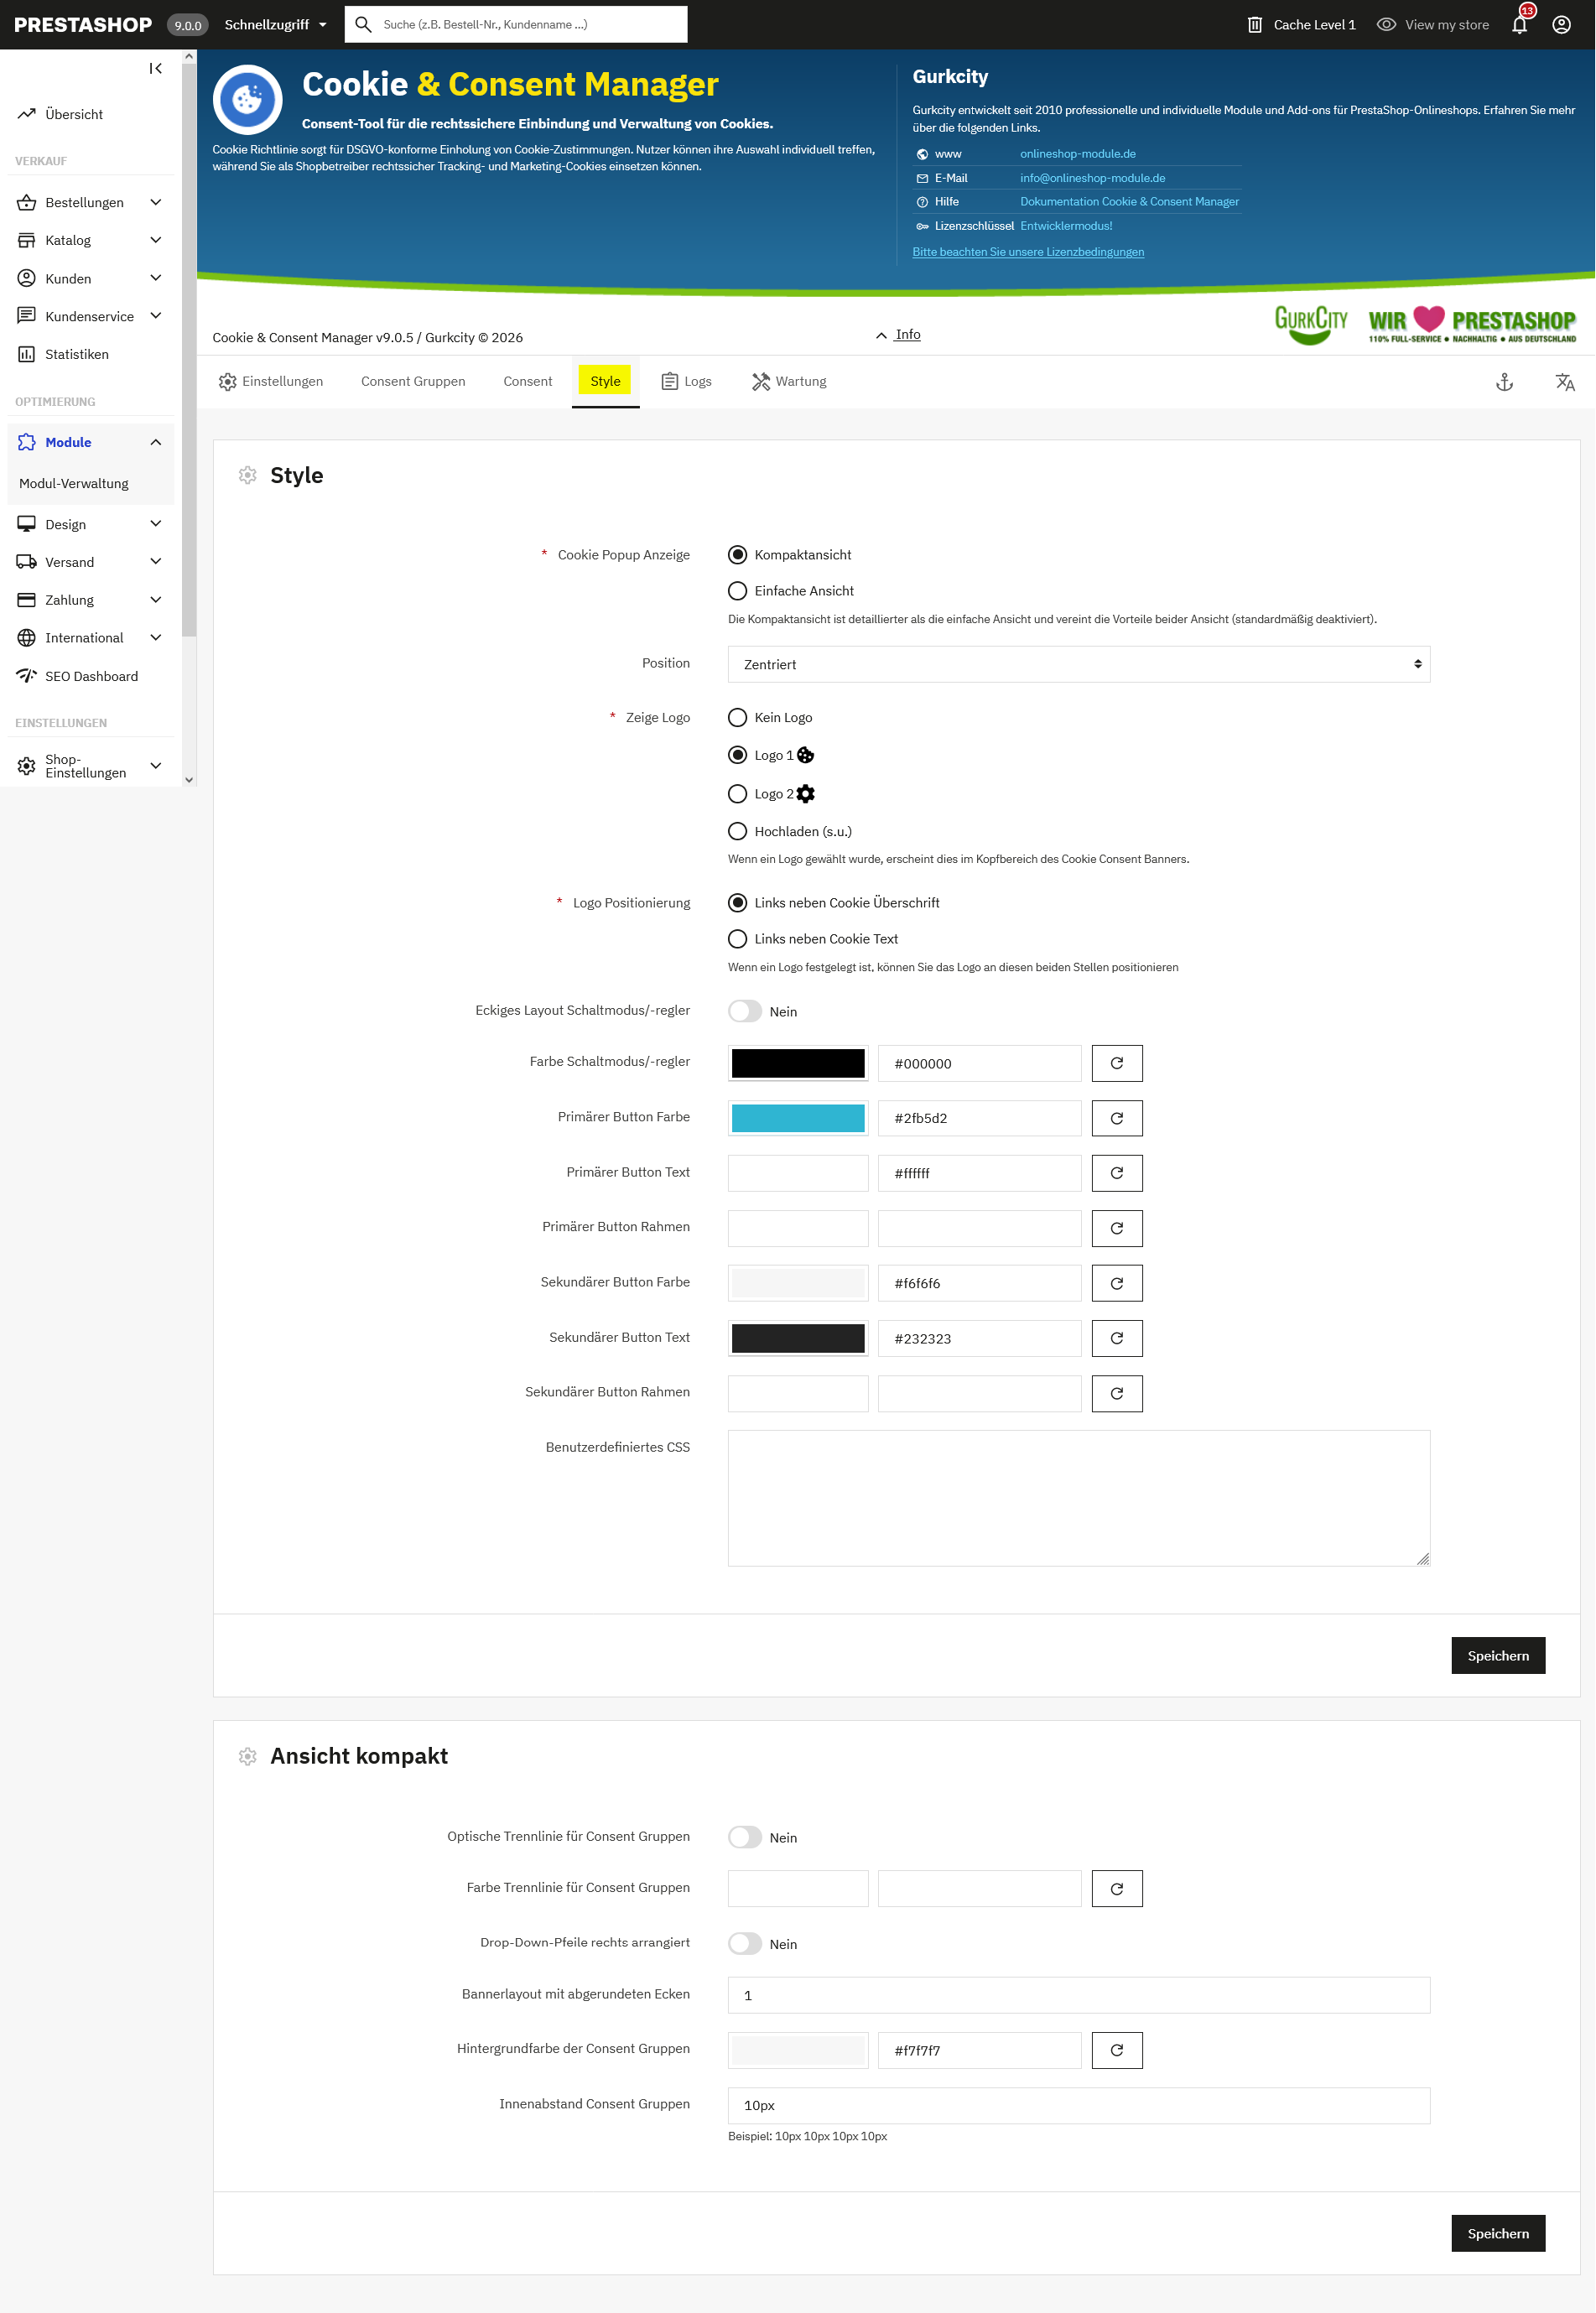Image resolution: width=1596 pixels, height=2313 pixels.
Task: Click the translate language icon
Action: click(x=1564, y=382)
